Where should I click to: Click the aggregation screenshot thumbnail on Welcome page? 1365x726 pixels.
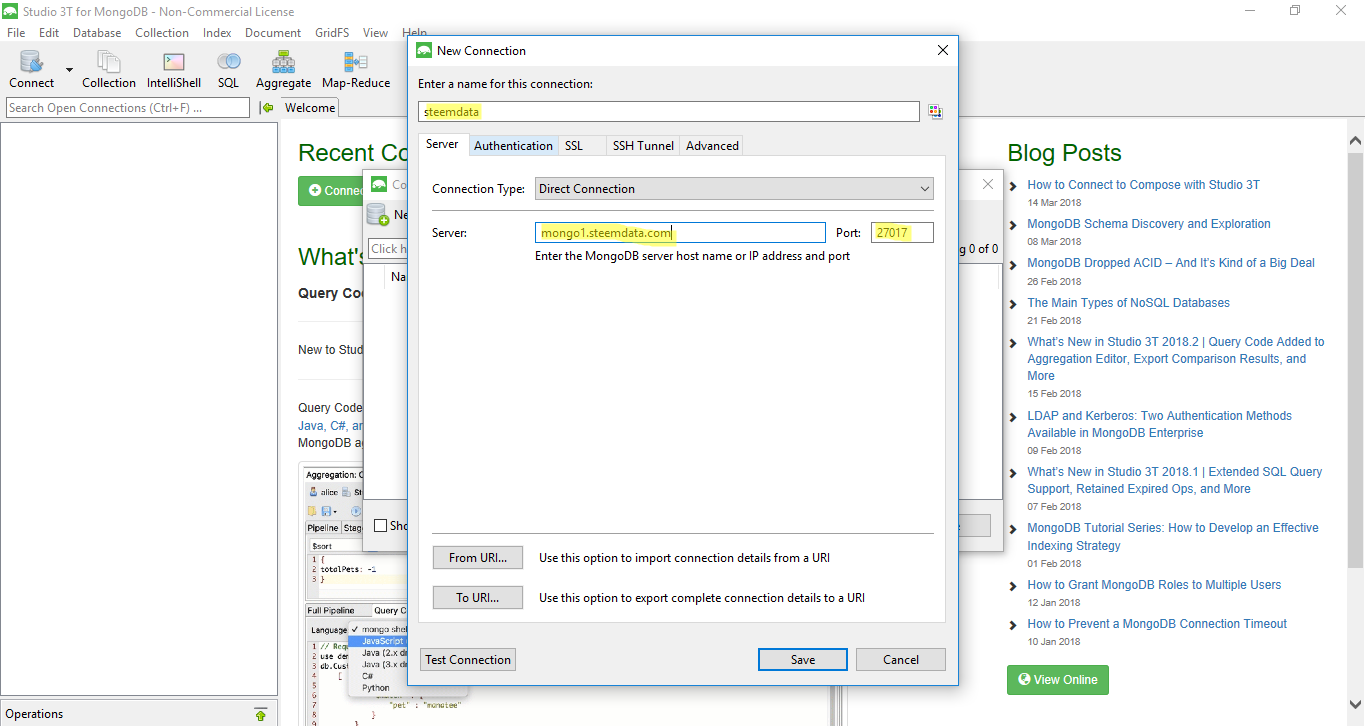pos(353,594)
